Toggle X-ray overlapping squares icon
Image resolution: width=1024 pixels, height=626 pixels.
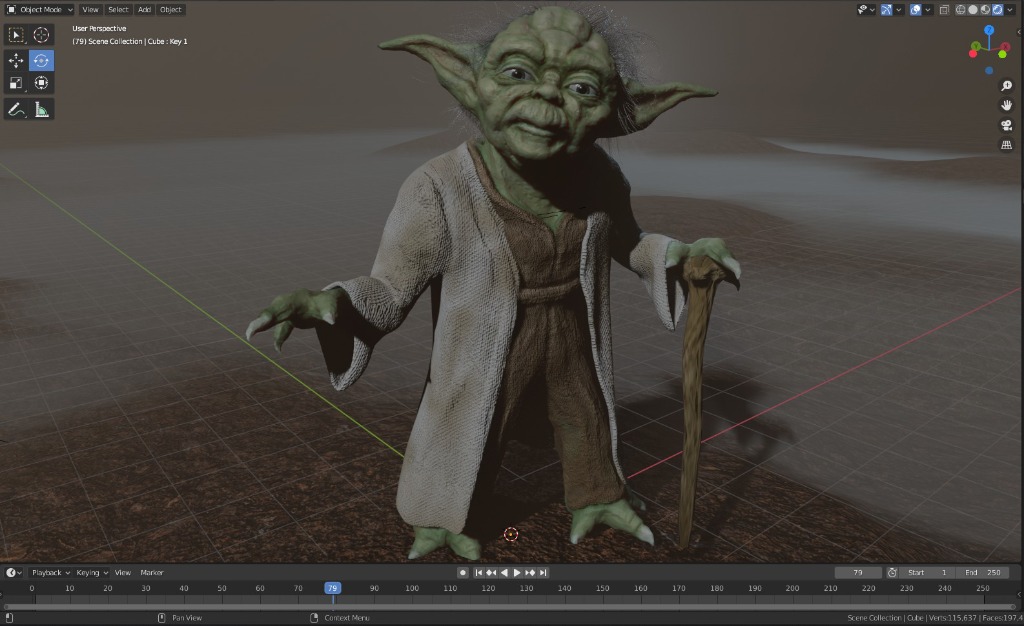(x=944, y=10)
